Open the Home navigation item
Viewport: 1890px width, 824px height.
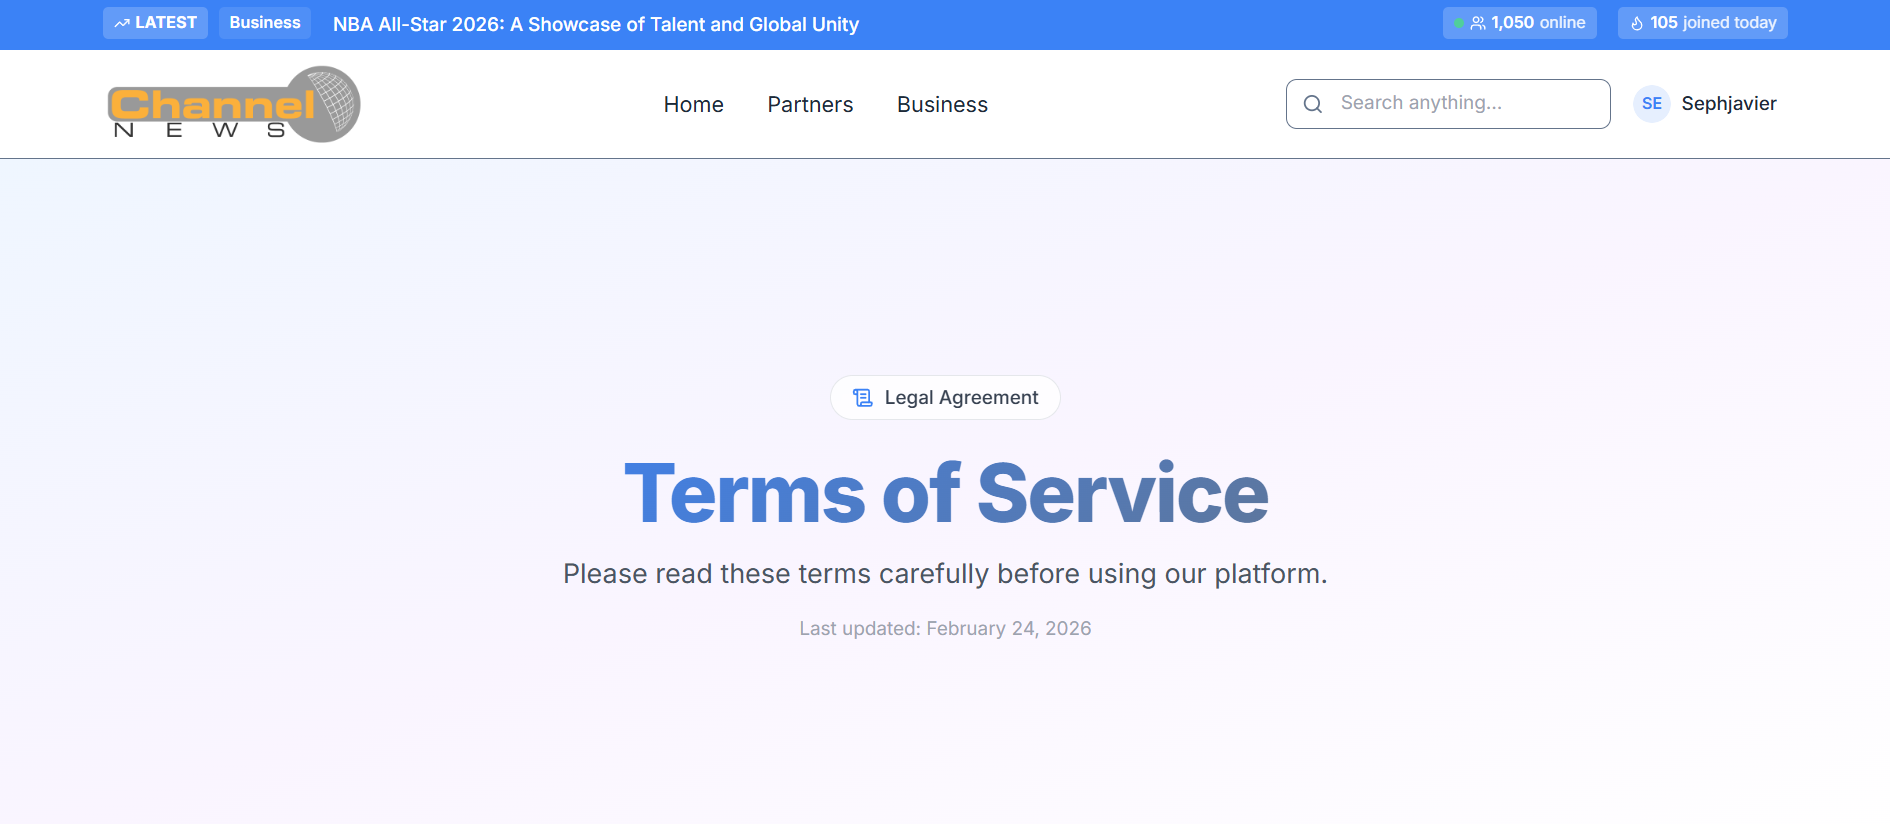pyautogui.click(x=693, y=104)
